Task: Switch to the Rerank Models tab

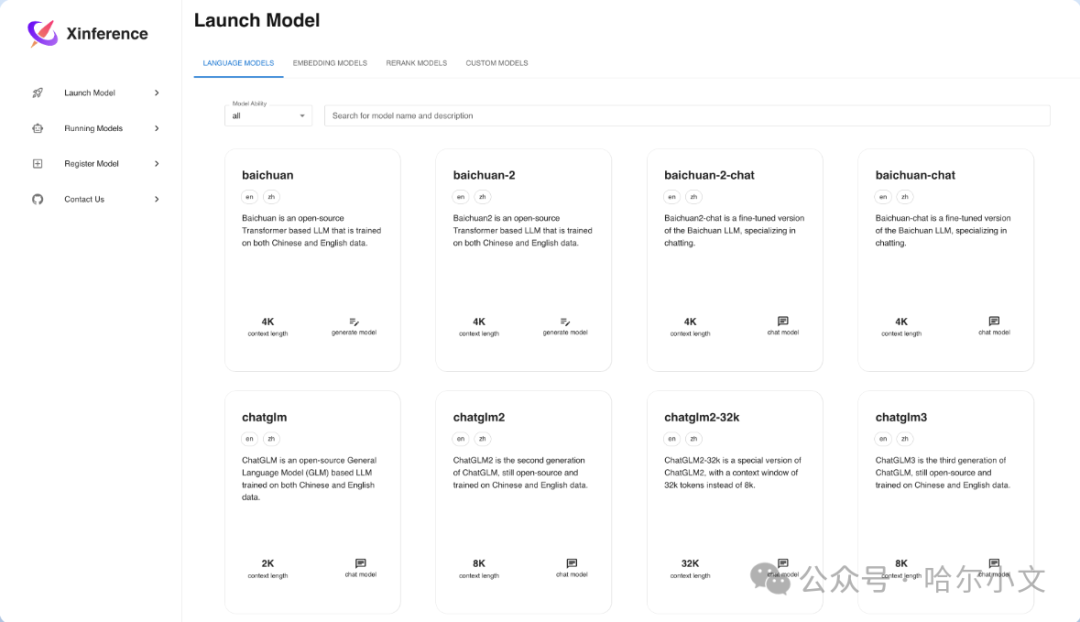Action: coord(417,63)
